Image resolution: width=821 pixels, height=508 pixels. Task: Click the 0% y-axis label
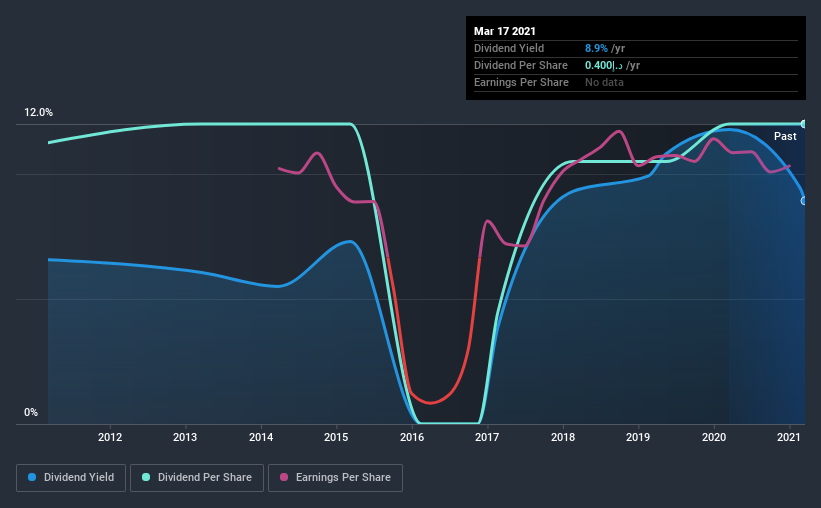(x=31, y=413)
